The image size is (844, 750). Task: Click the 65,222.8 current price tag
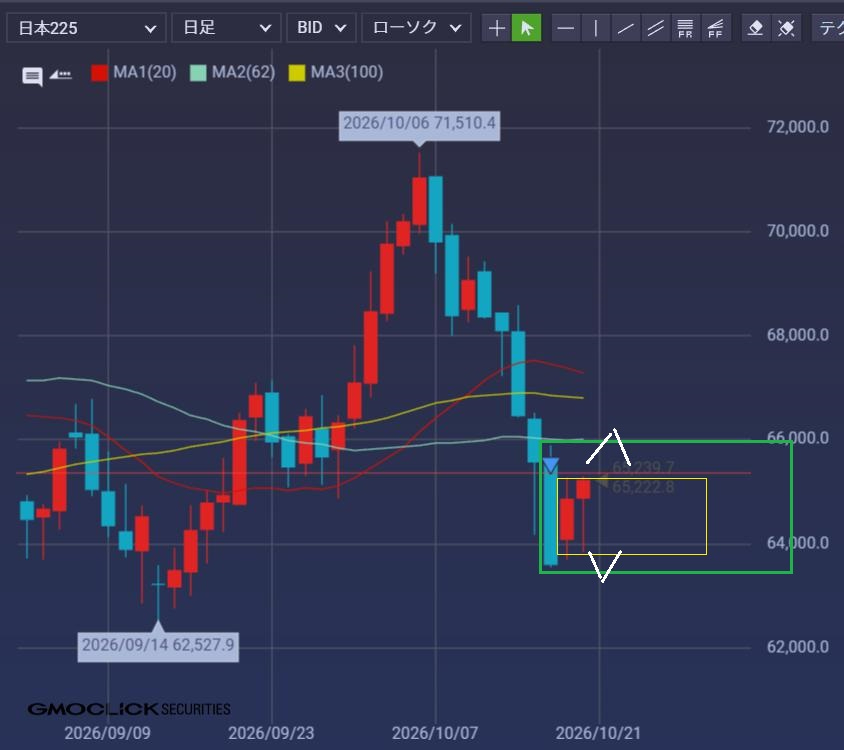(643, 487)
